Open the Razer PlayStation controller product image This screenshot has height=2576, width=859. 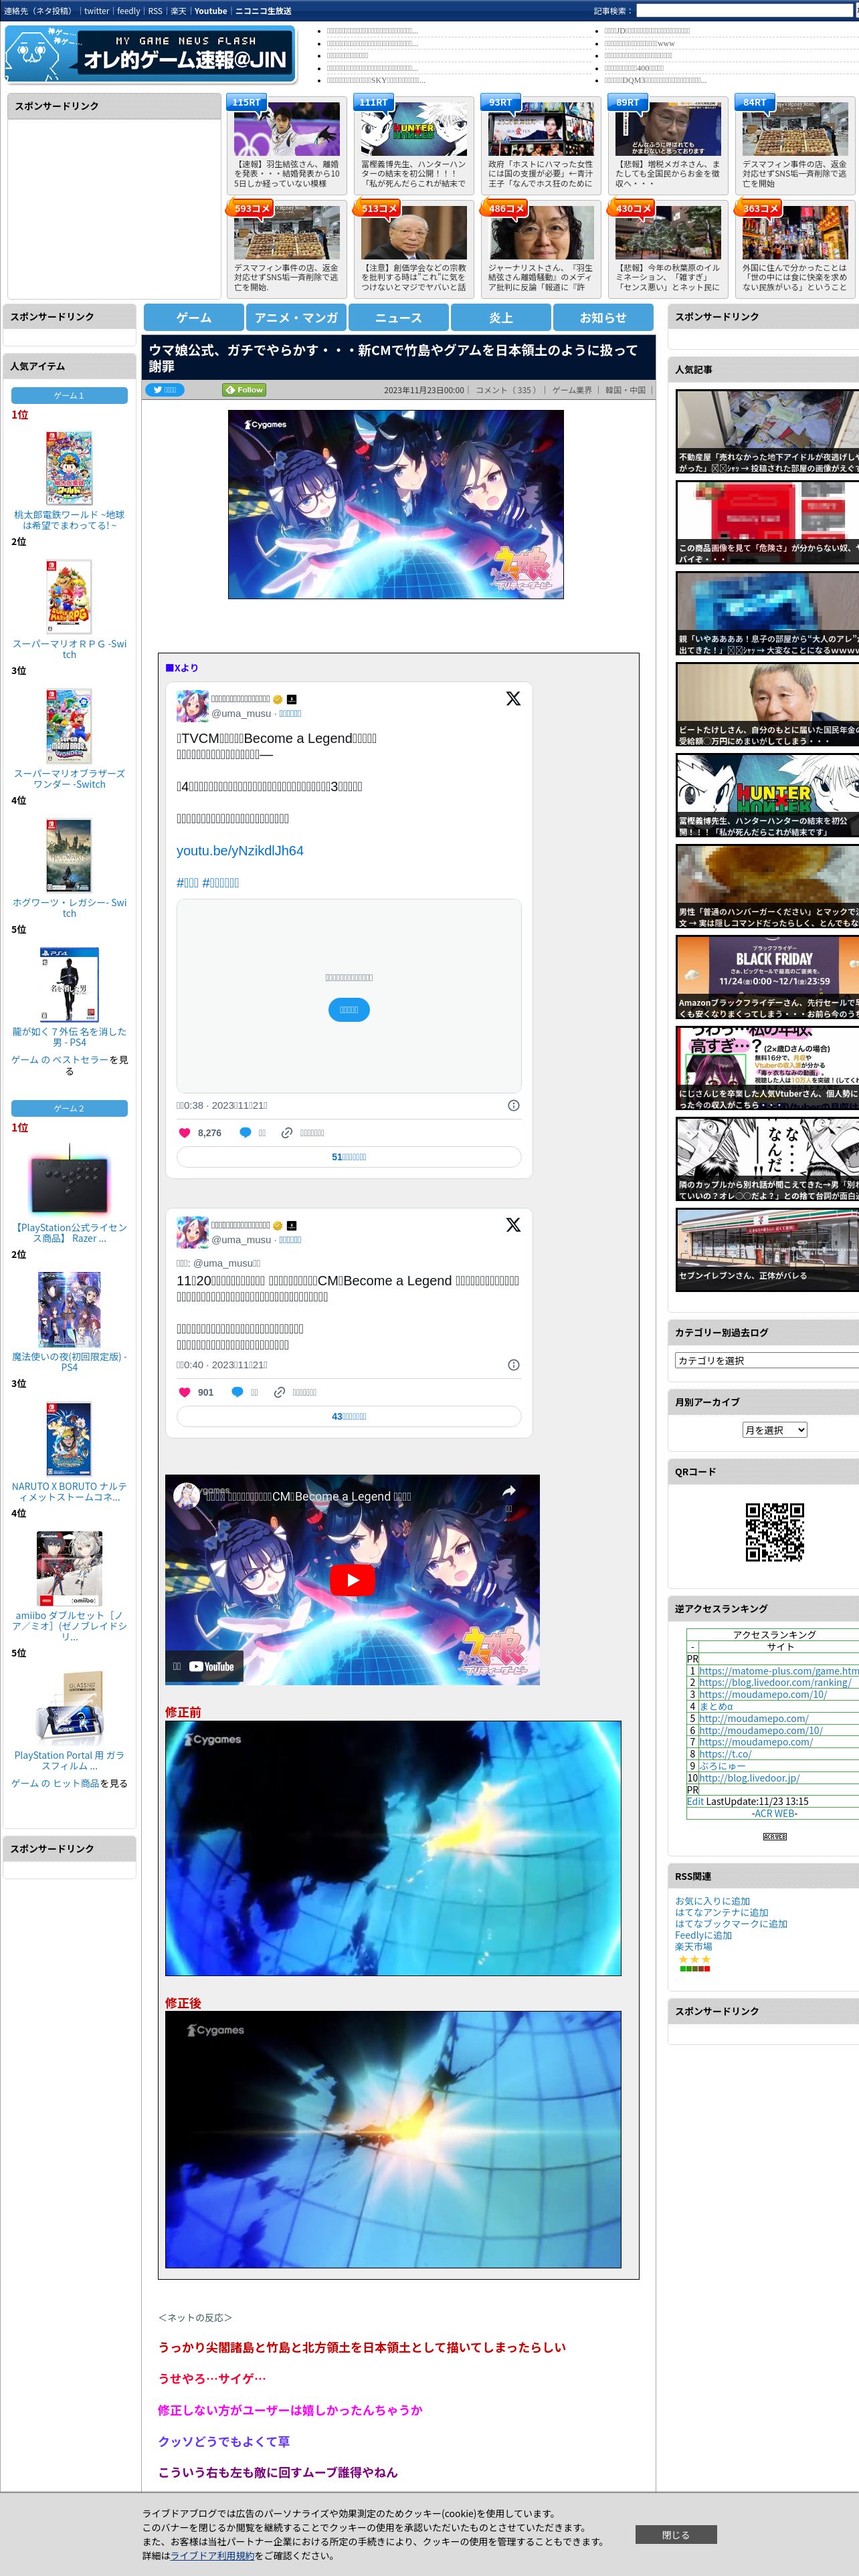pos(69,1181)
